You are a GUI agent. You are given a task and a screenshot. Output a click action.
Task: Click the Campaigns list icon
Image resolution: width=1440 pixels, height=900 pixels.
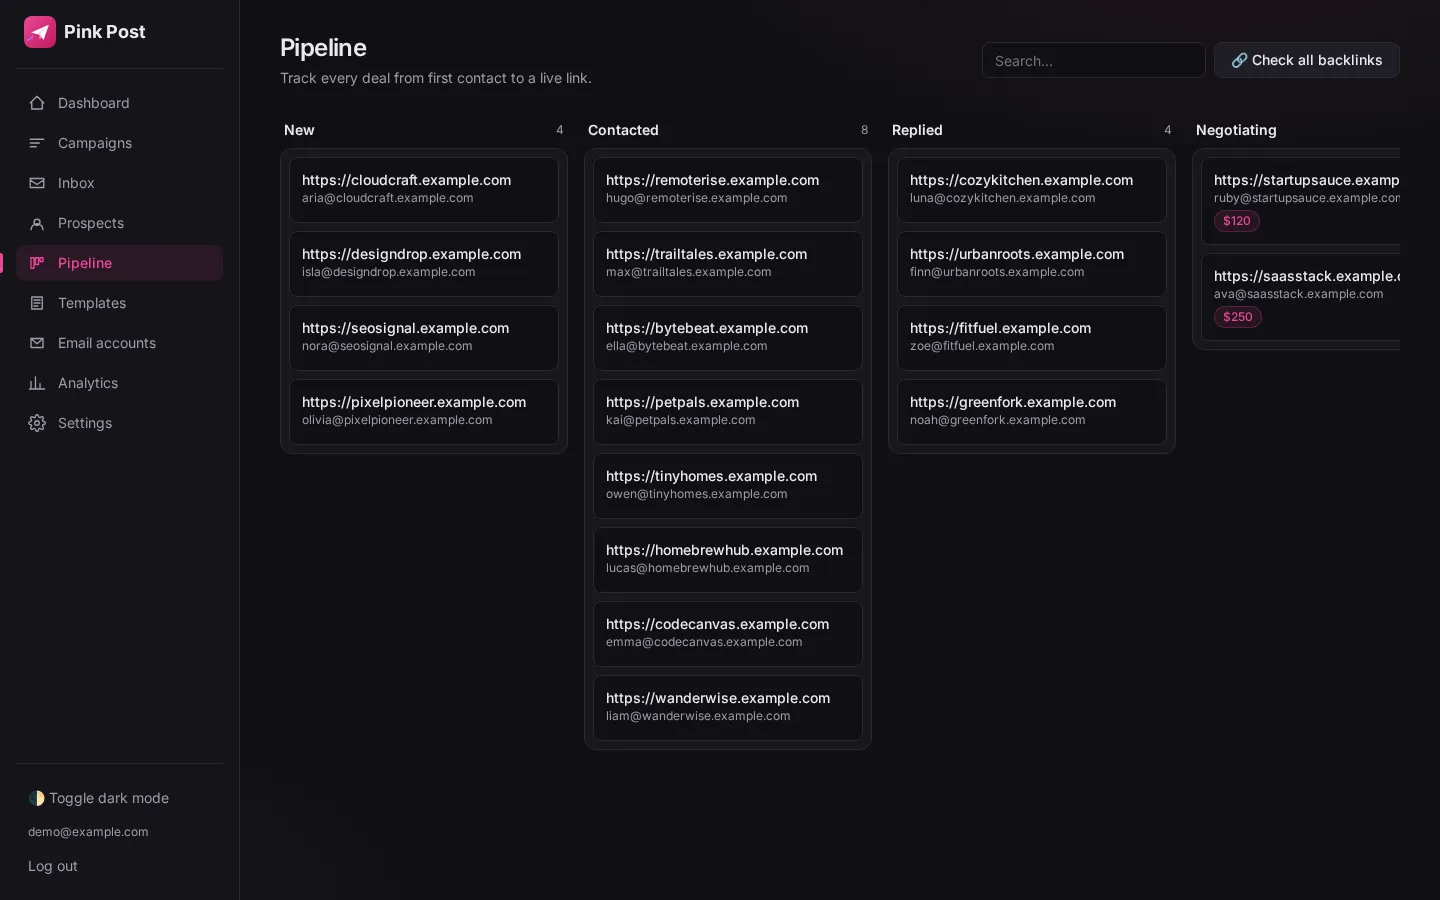coord(37,143)
